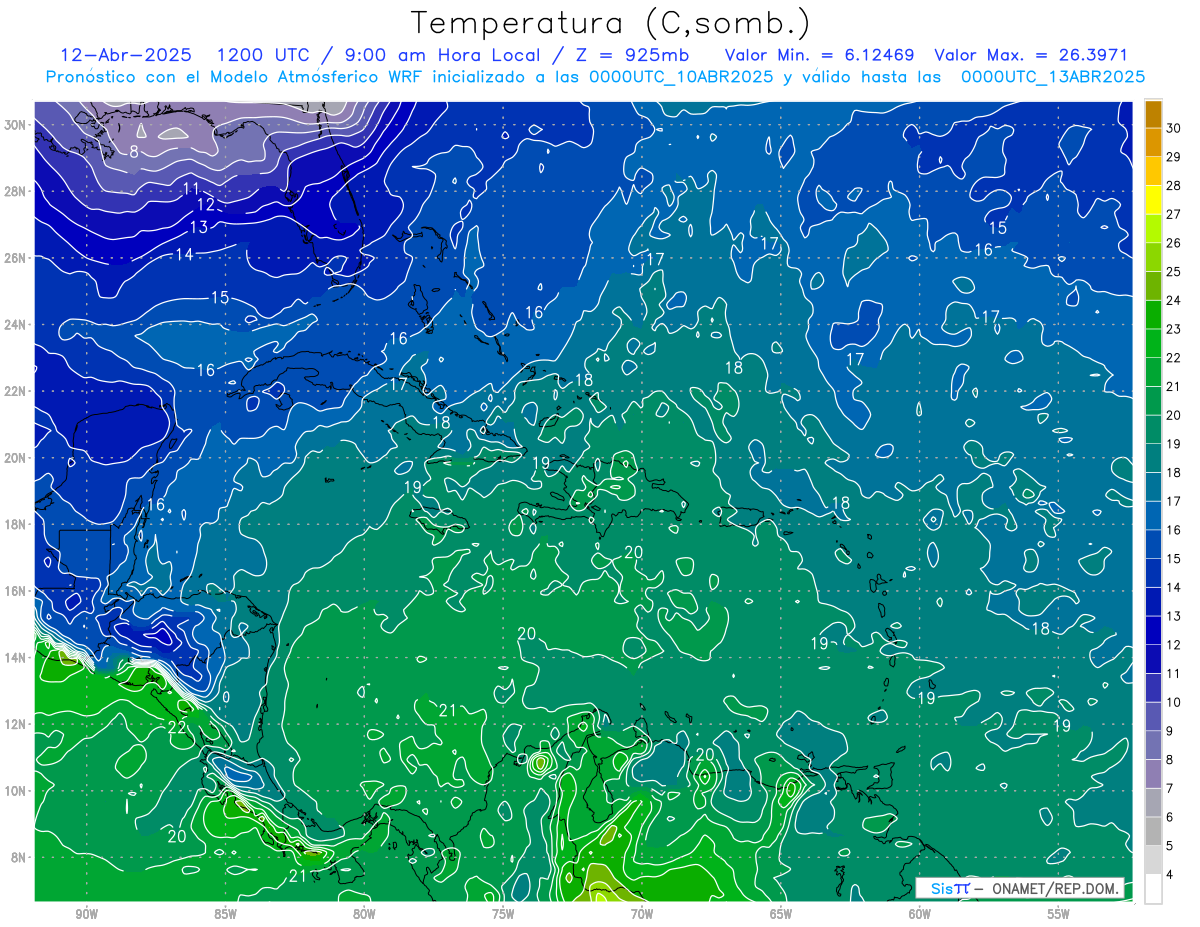Click the green legend band between 22 and 23
This screenshot has height=927, width=1200.
(x=1153, y=343)
